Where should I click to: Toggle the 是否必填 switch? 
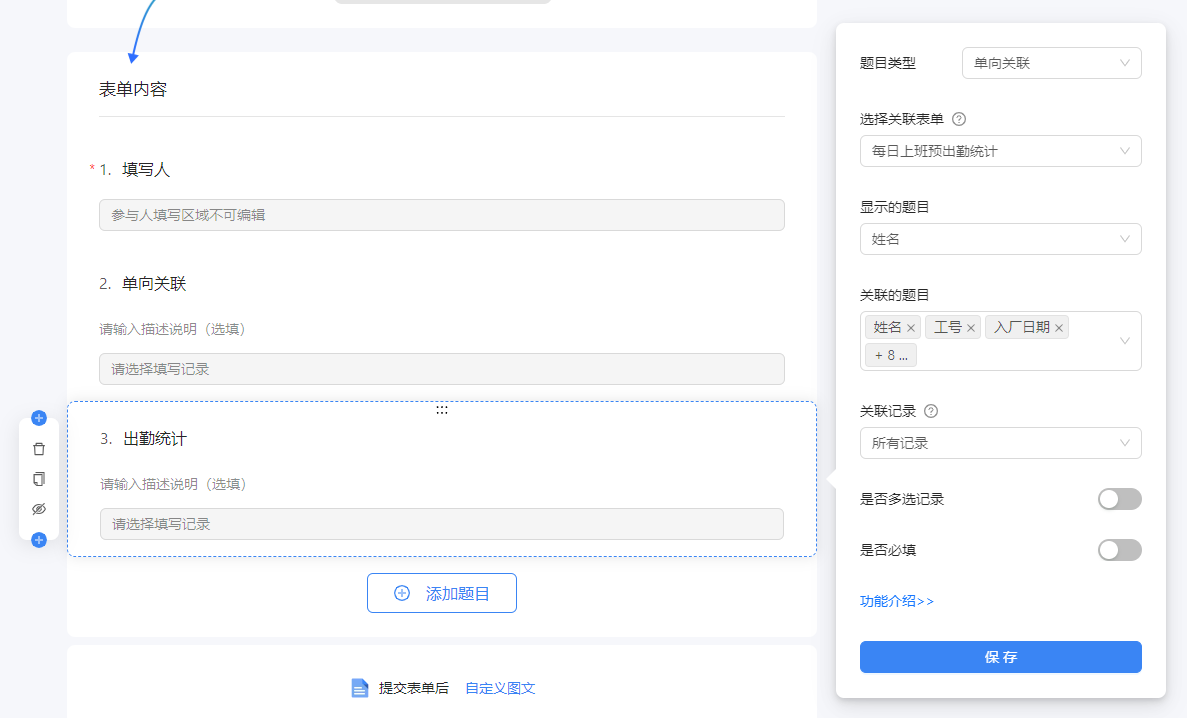tap(1120, 550)
